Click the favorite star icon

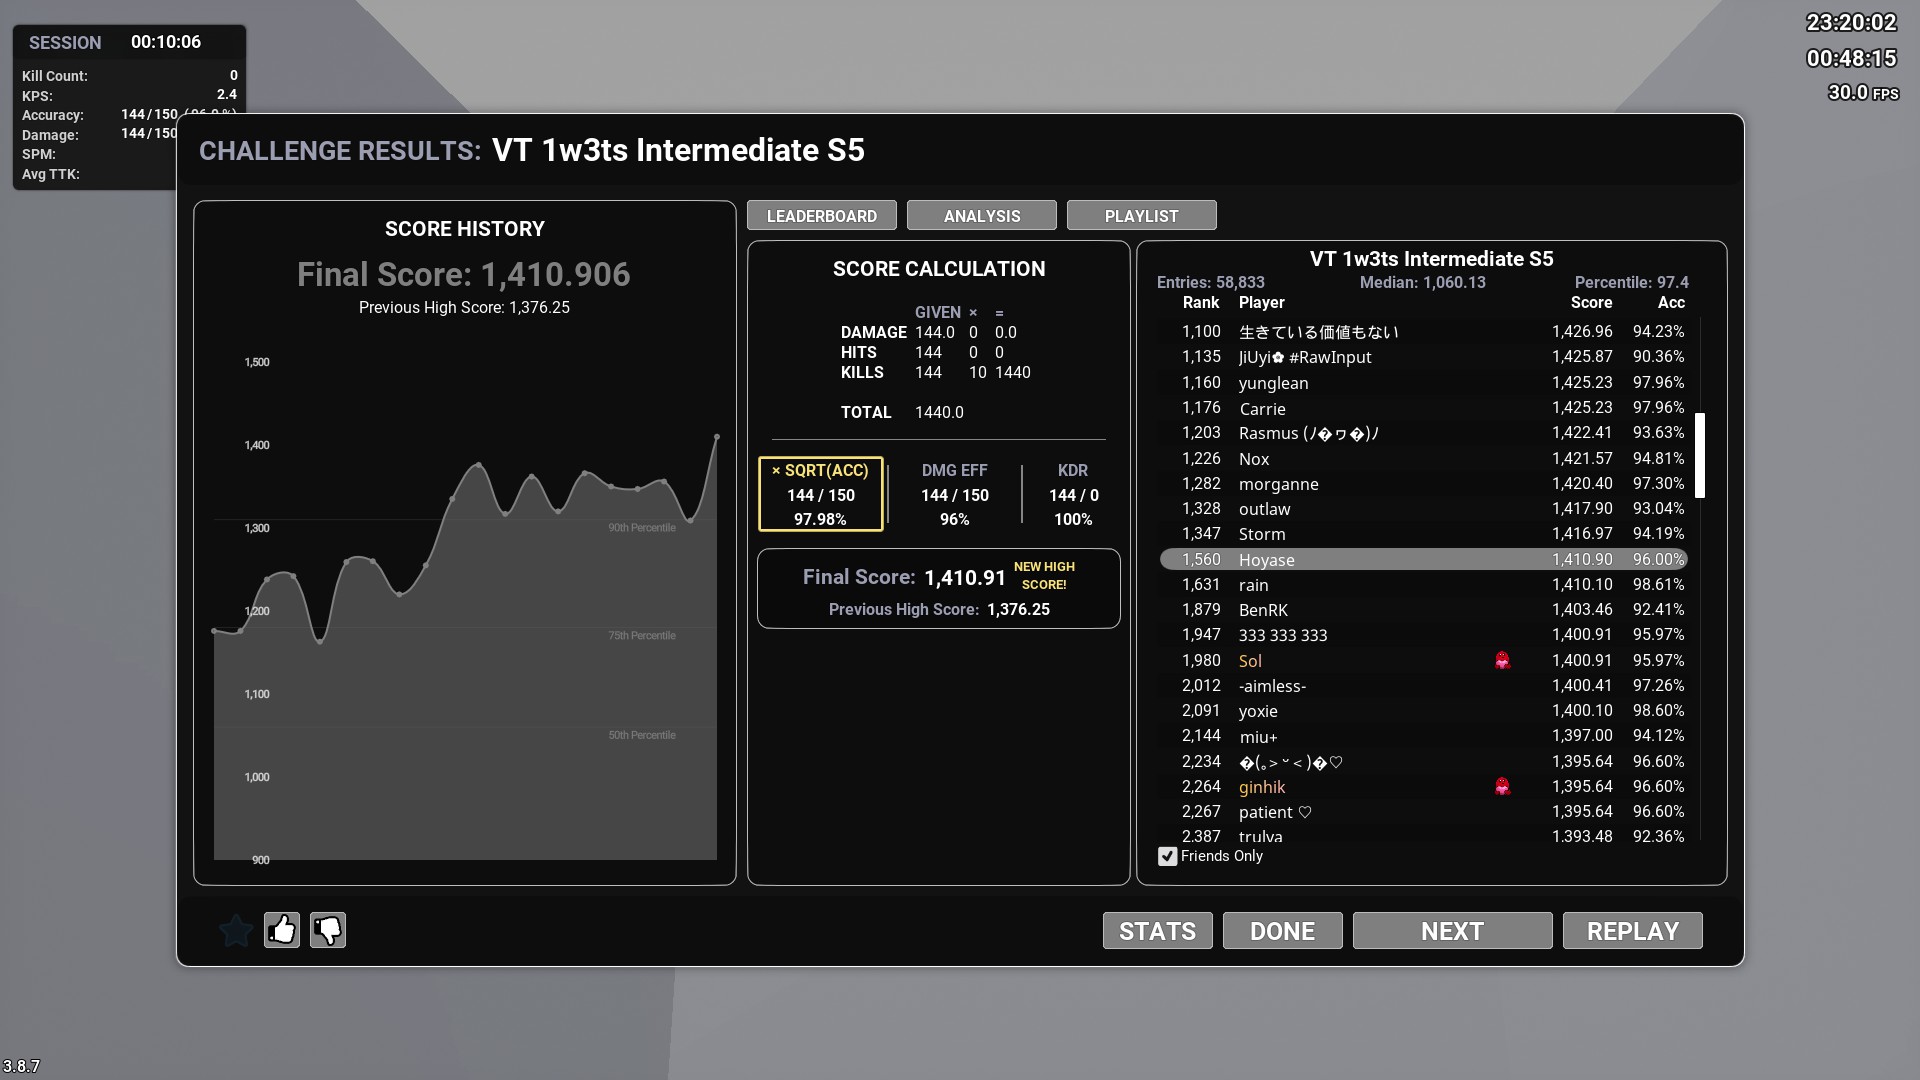[236, 931]
